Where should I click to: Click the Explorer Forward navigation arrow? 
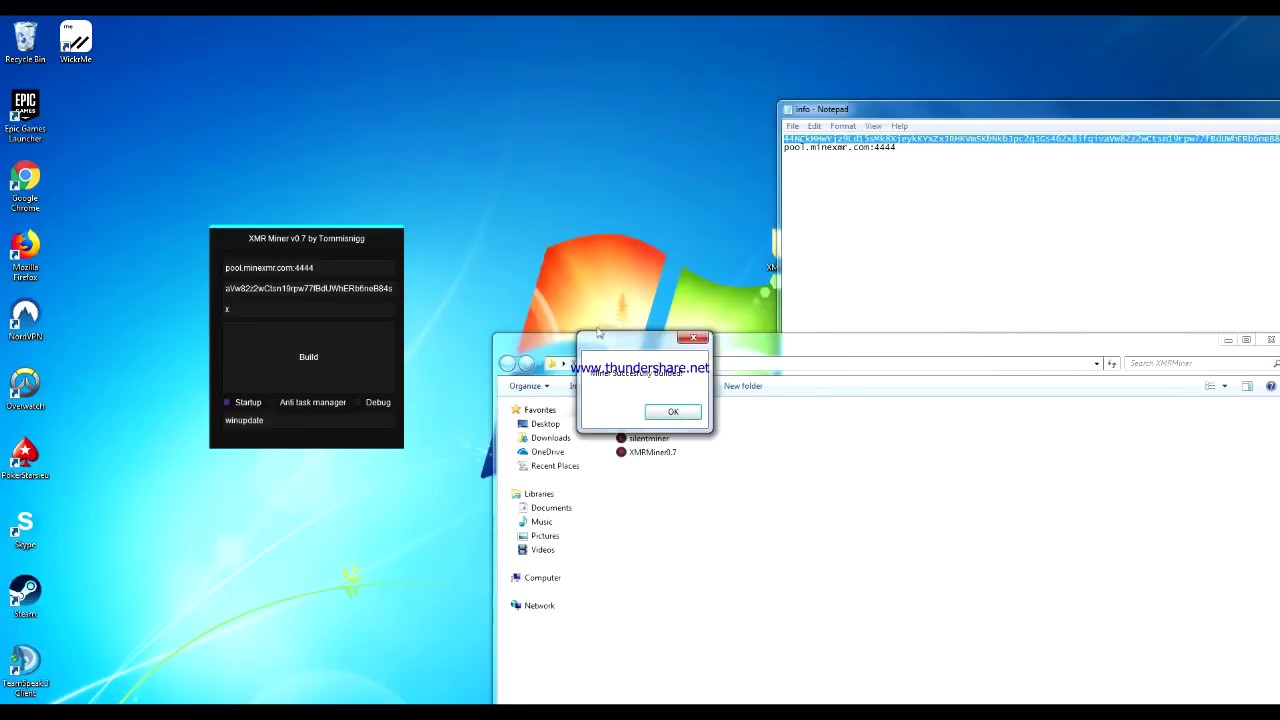528,363
